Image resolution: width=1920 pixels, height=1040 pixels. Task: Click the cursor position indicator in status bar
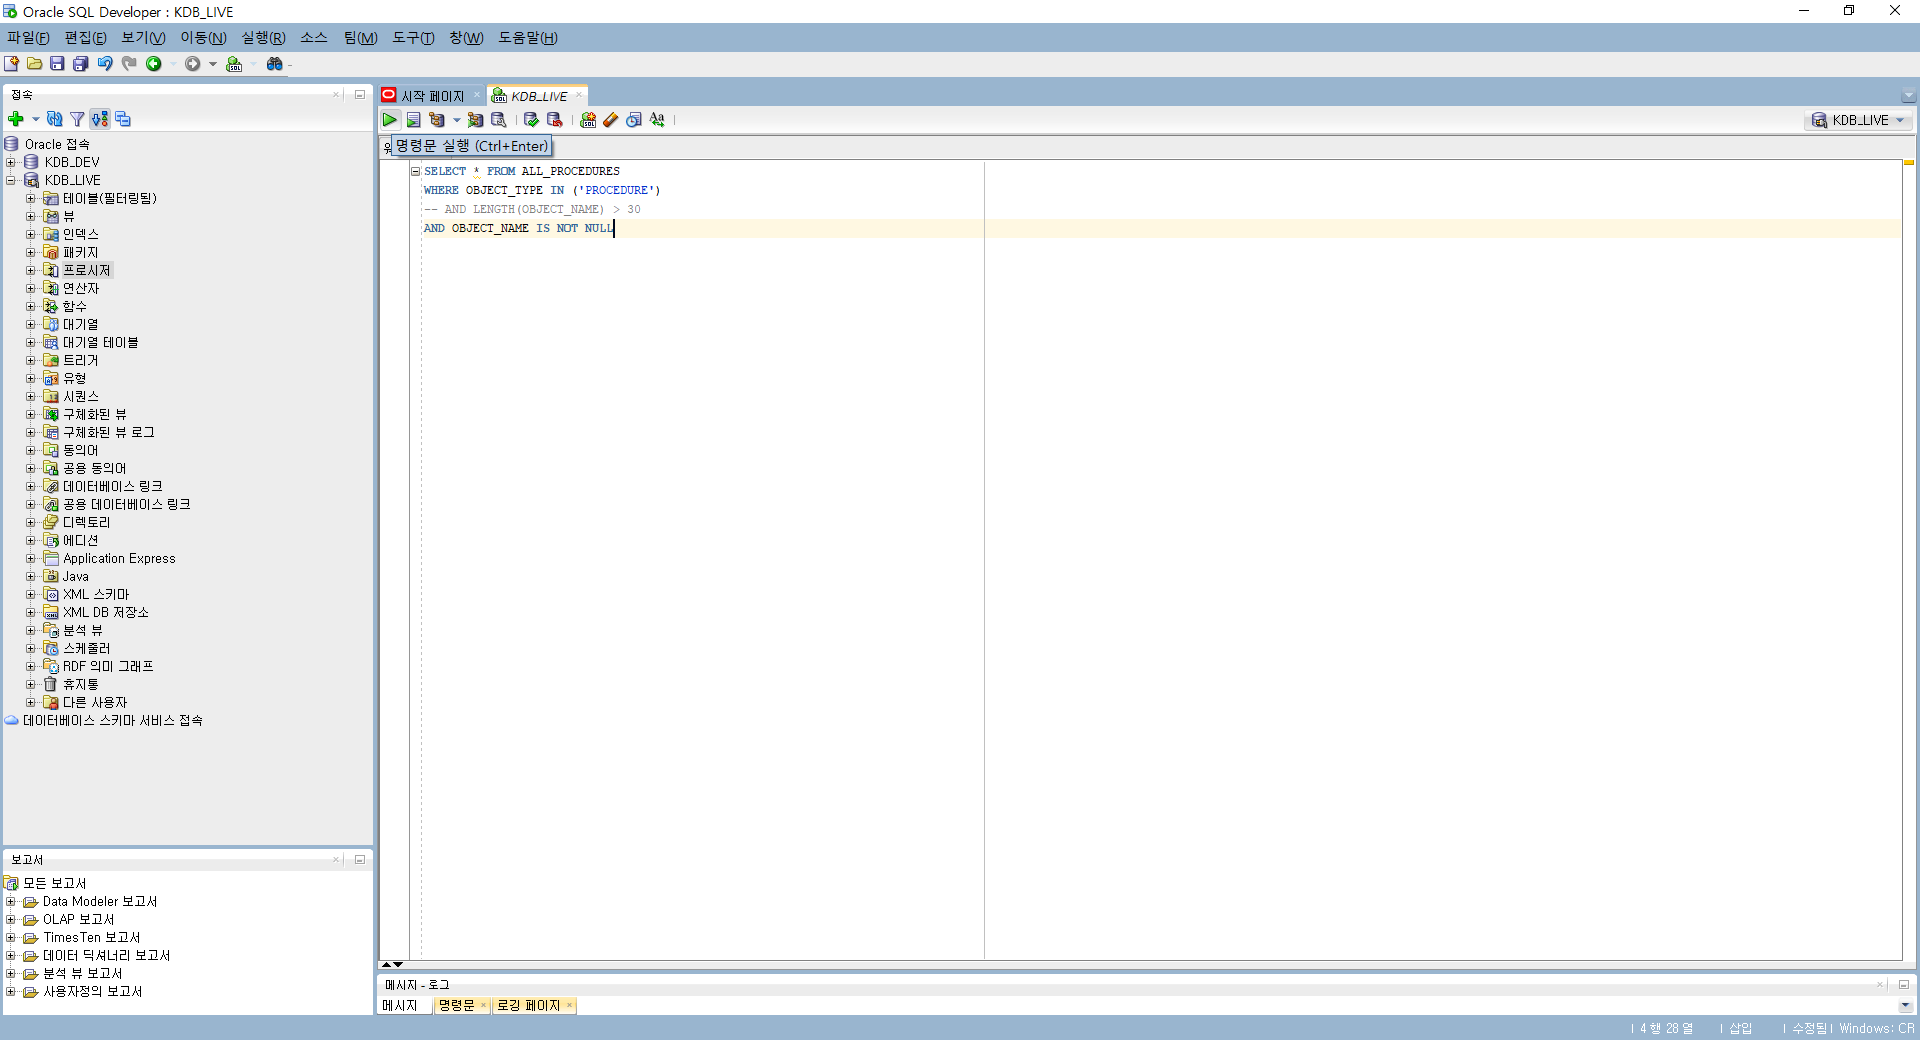[x=1666, y=1028]
